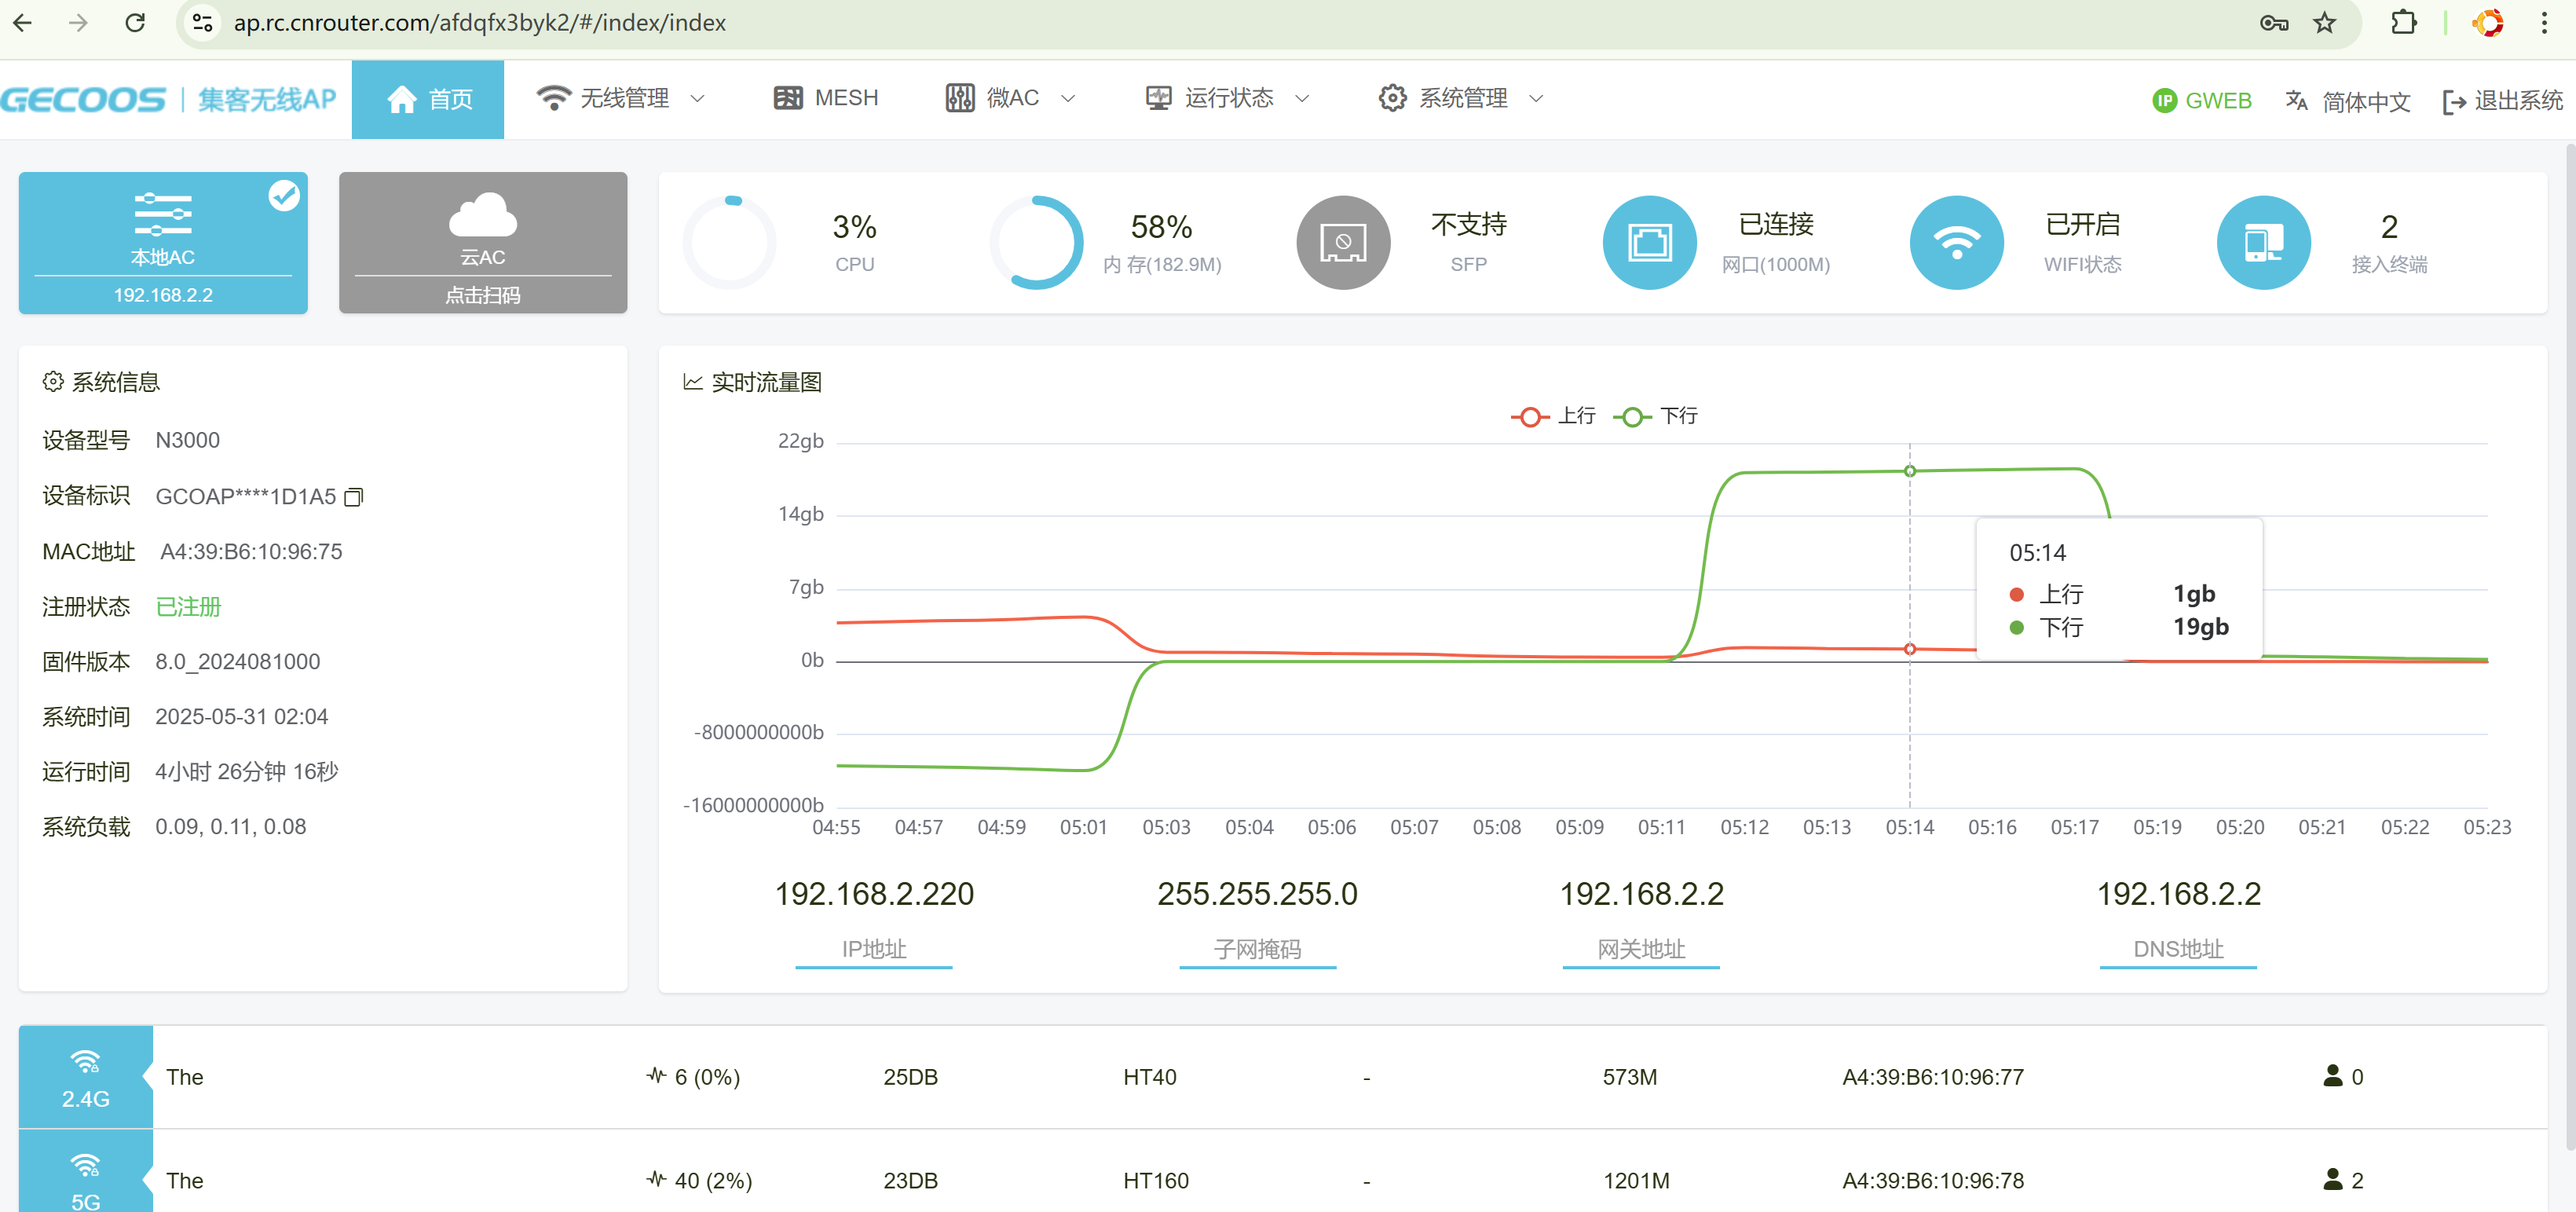The height and width of the screenshot is (1212, 2576).
Task: Click the 实时流量图 chart icon
Action: [x=692, y=382]
